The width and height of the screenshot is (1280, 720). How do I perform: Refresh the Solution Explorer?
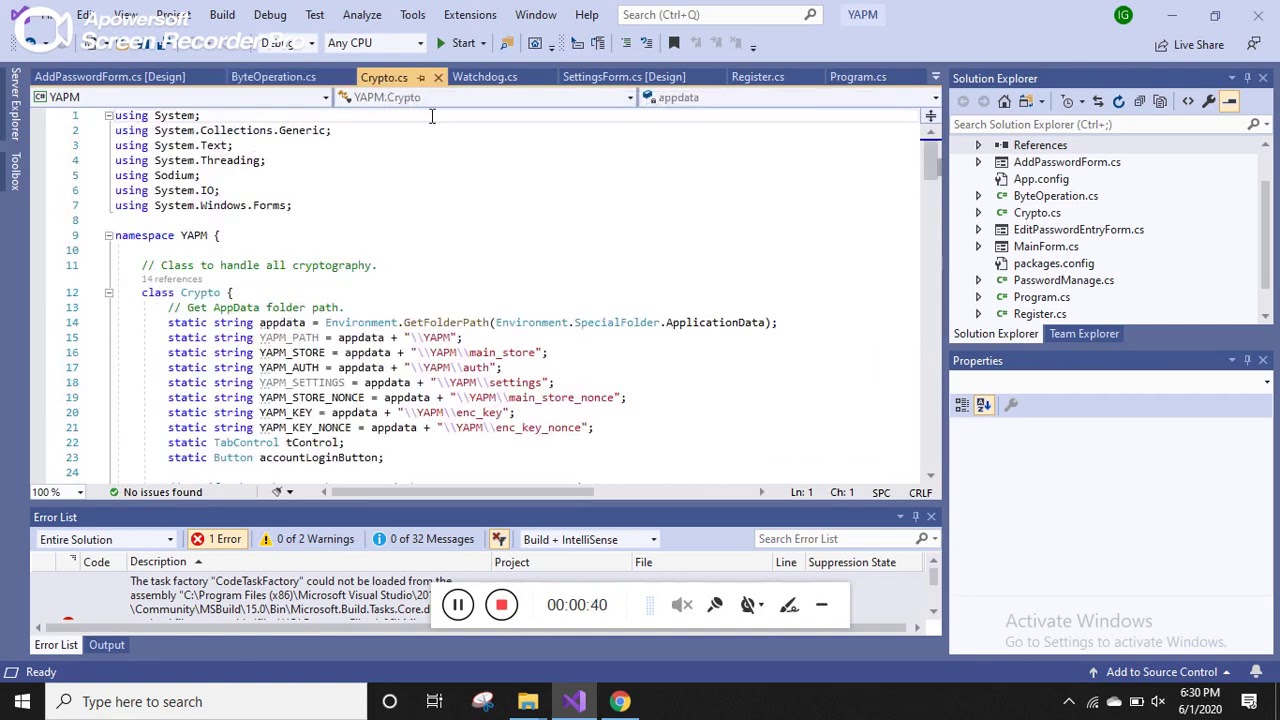tap(1118, 101)
